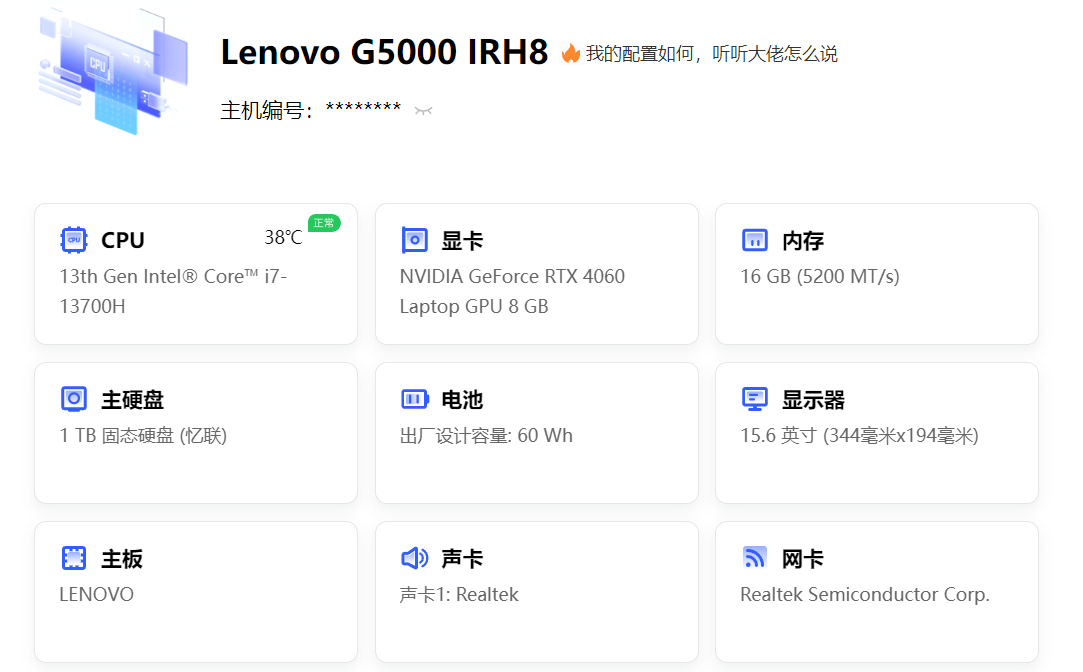
Task: Click the 电池 battery icon
Action: click(x=414, y=398)
